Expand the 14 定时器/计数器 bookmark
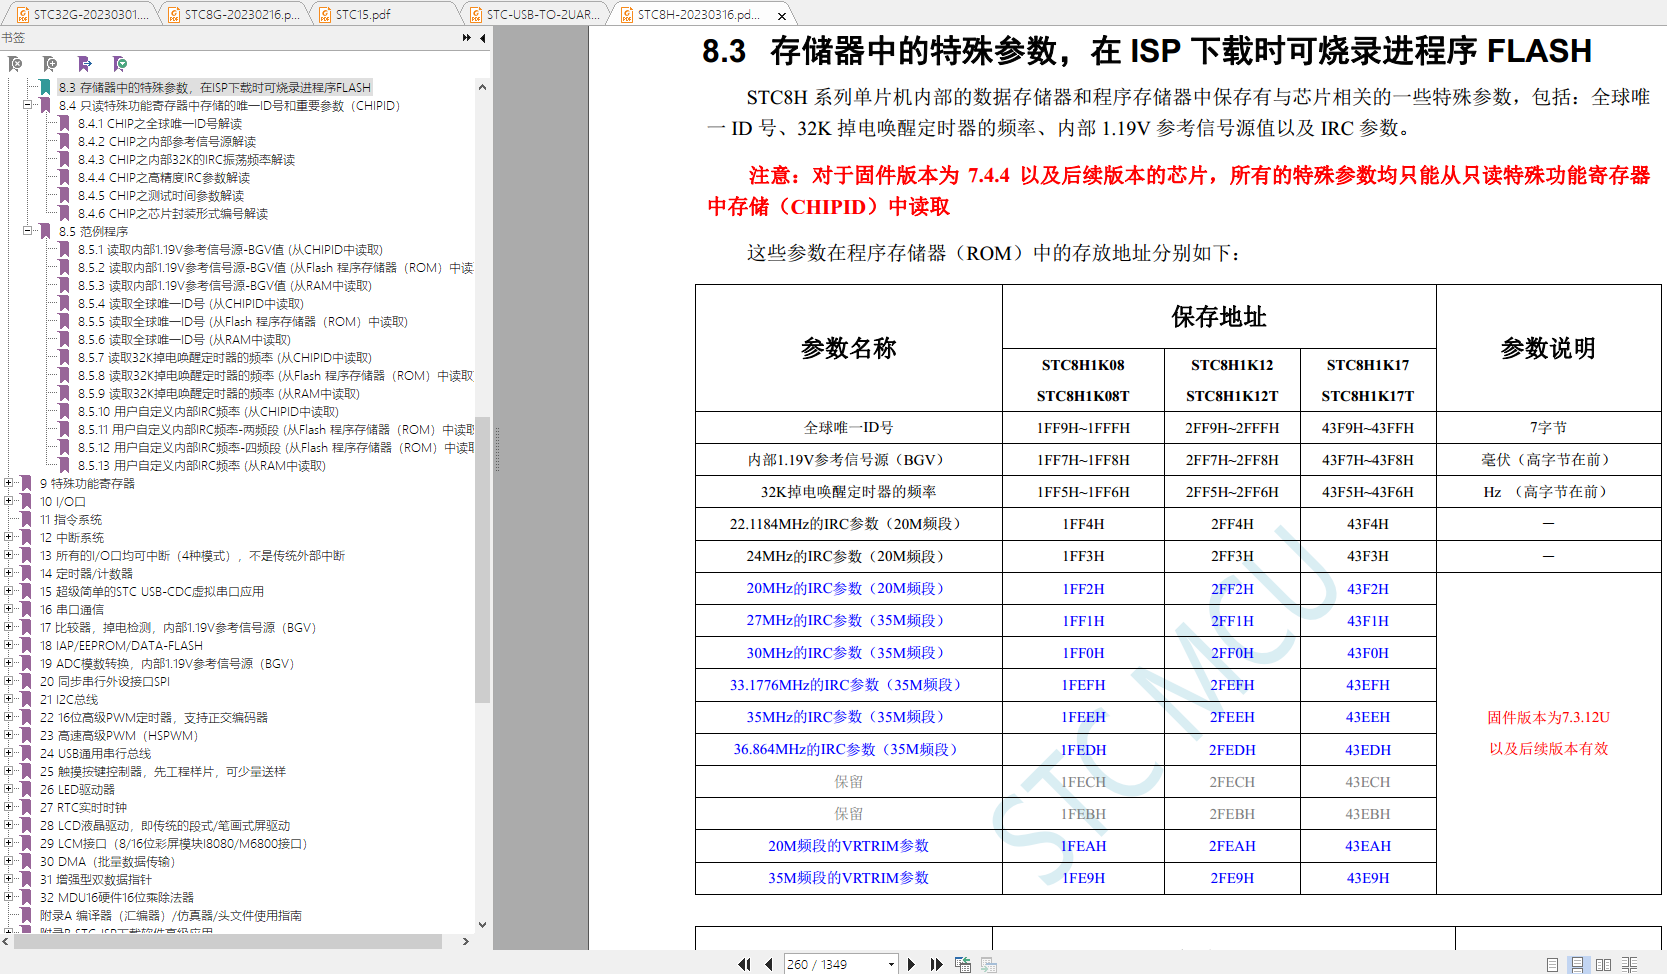The image size is (1667, 974). [8, 573]
